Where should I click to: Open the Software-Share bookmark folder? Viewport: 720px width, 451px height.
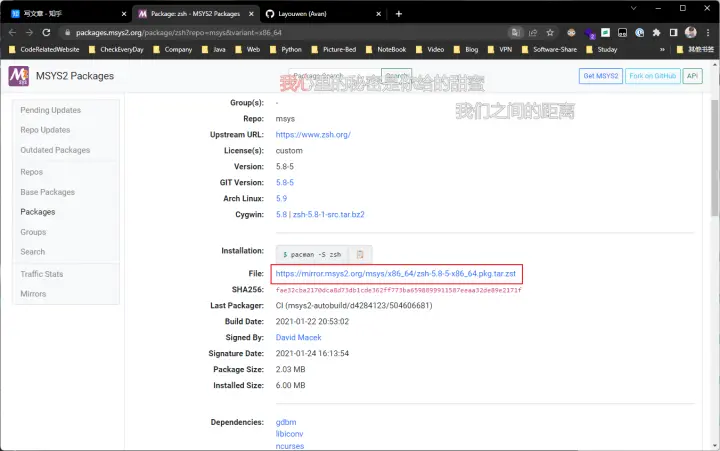tap(549, 50)
